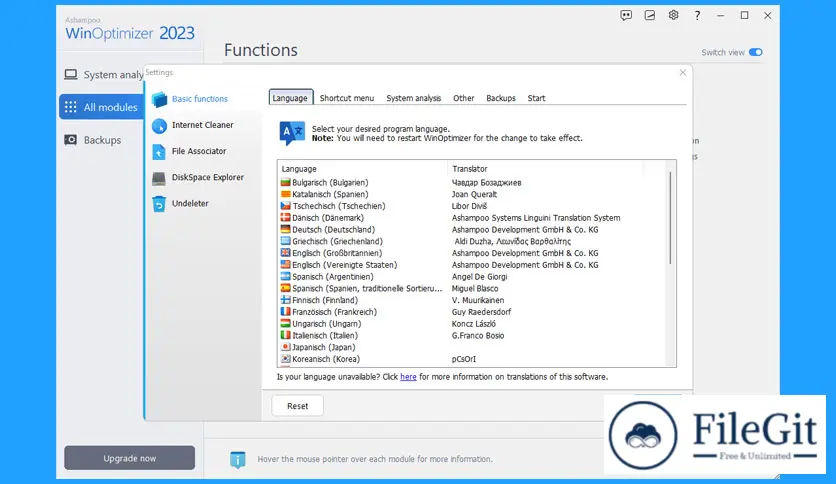Click the Upgrade now button
Viewport: 836px width, 484px height.
pos(130,458)
